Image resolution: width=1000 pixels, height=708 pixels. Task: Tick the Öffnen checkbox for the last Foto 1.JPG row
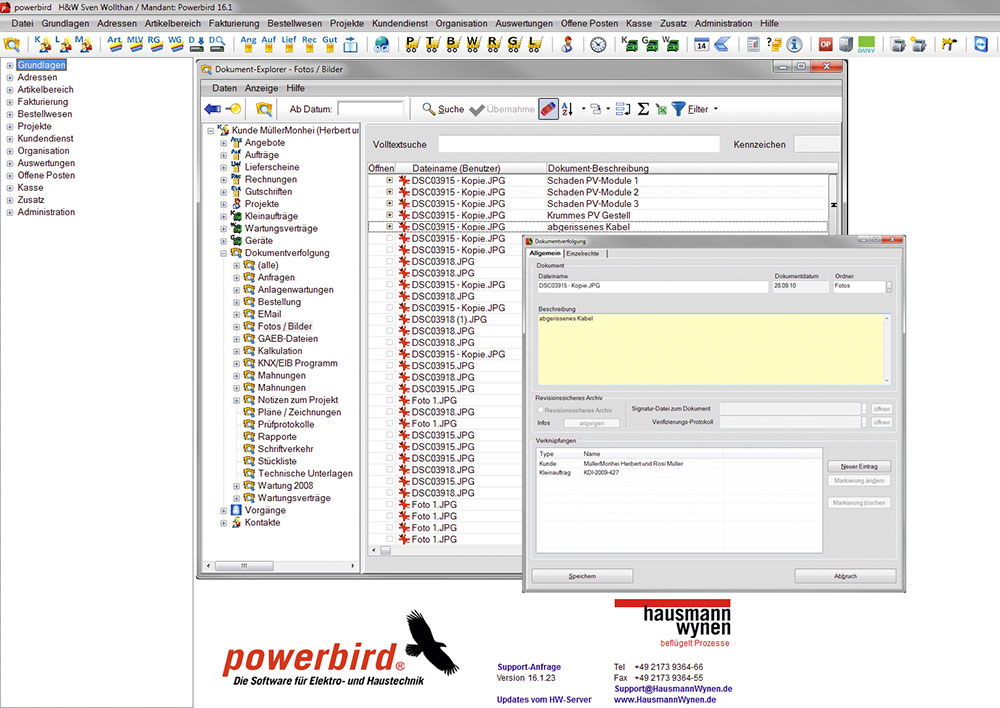(389, 539)
